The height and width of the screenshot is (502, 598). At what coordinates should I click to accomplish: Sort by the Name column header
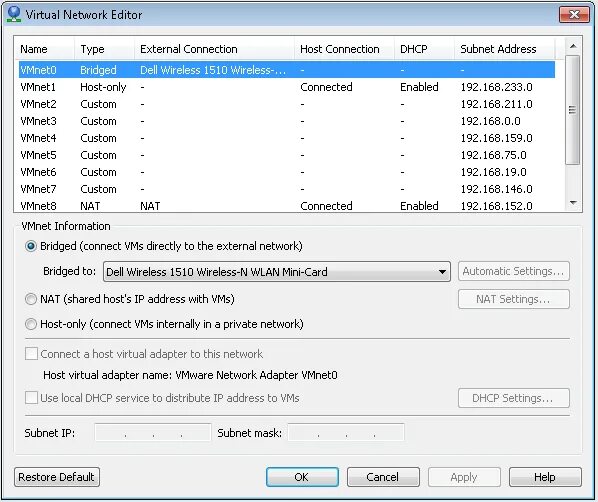tap(44, 49)
